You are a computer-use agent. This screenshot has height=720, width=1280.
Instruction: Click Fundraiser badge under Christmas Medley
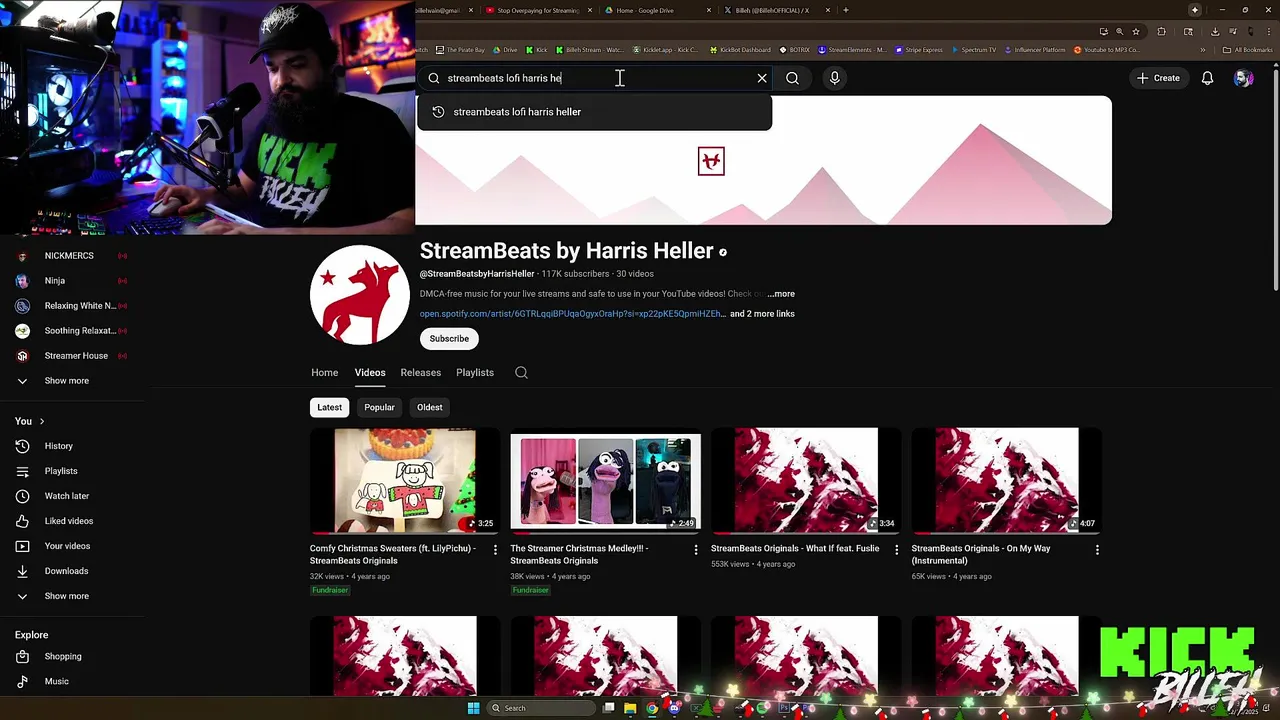point(530,590)
